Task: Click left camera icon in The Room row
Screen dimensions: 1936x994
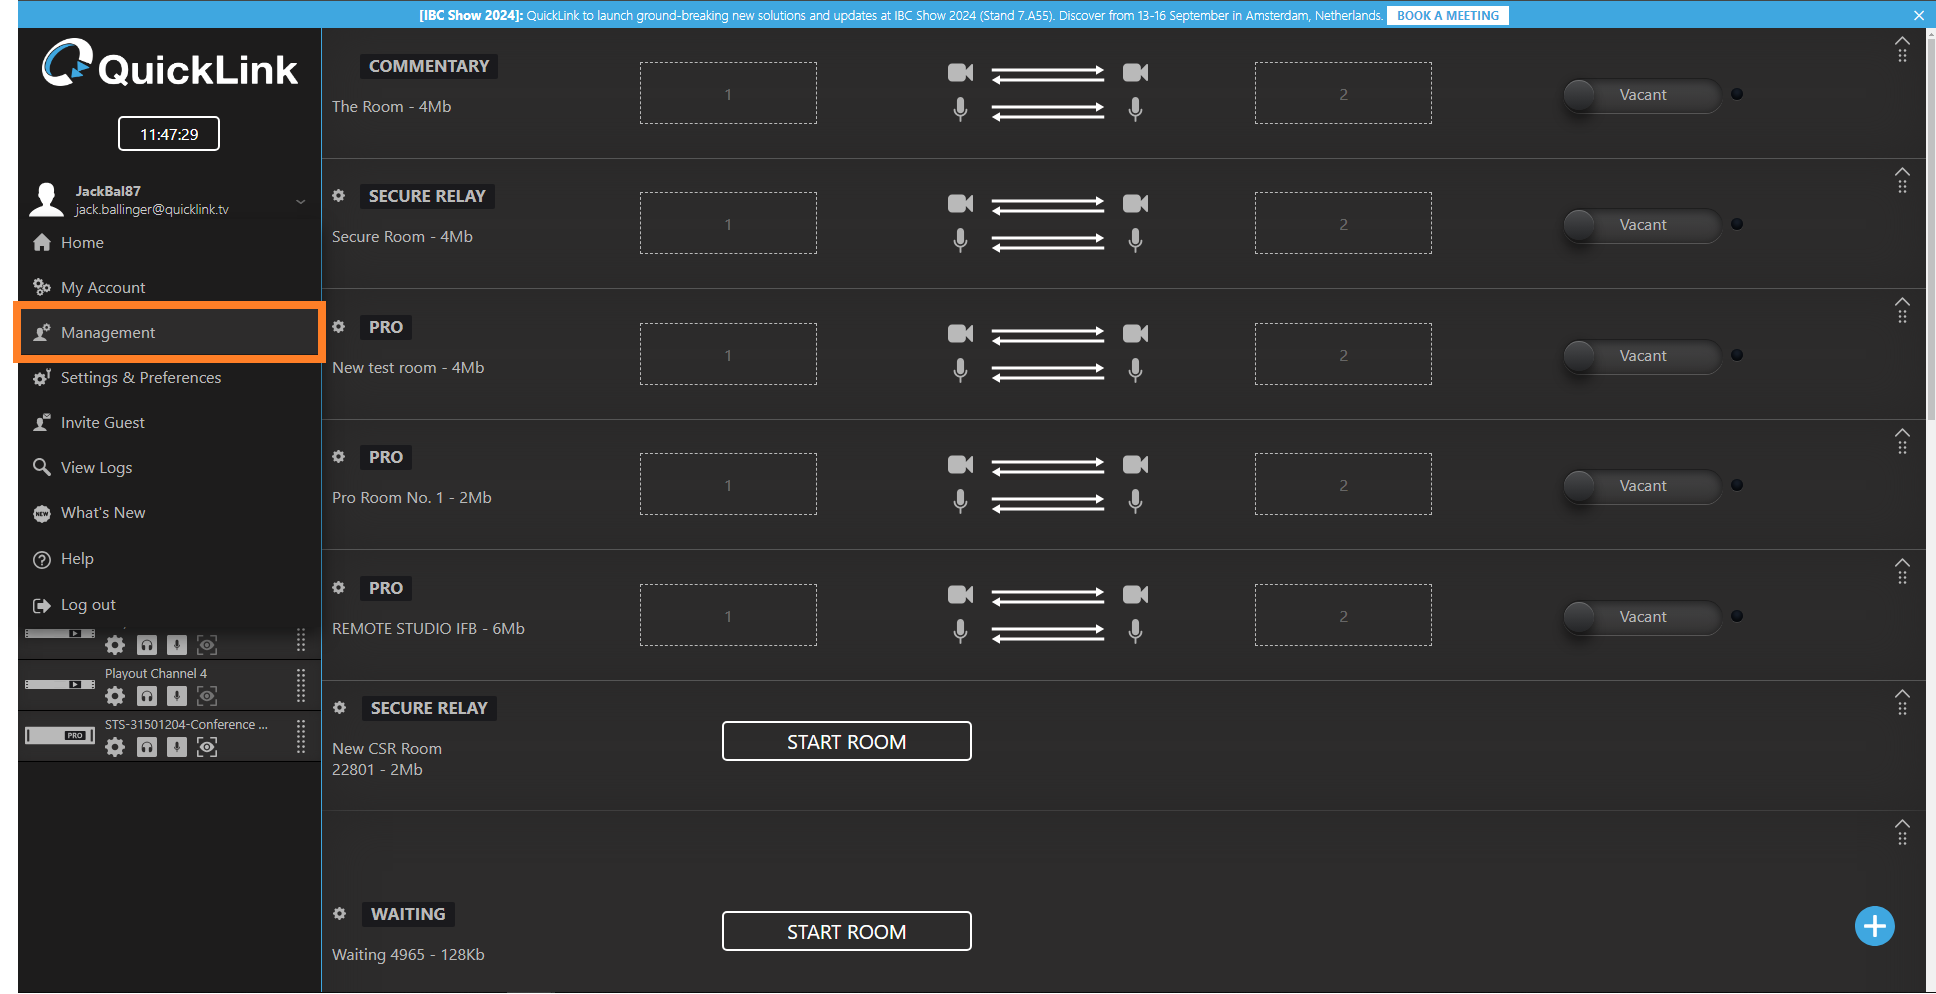Action: click(960, 73)
